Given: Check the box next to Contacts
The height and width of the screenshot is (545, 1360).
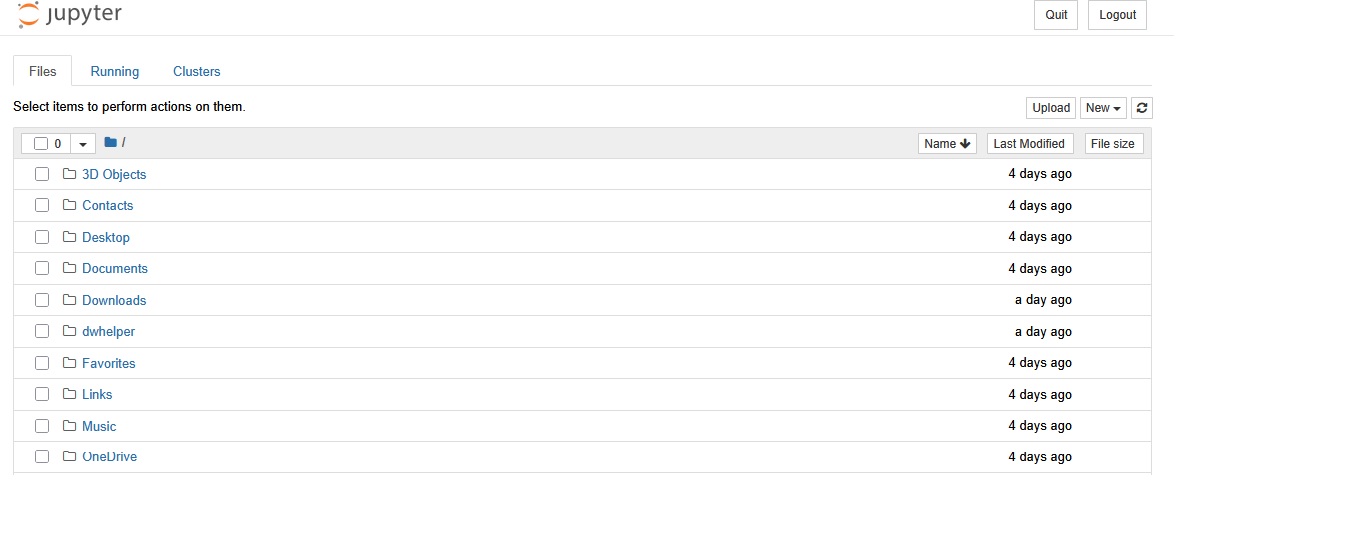Looking at the screenshot, I should (42, 205).
